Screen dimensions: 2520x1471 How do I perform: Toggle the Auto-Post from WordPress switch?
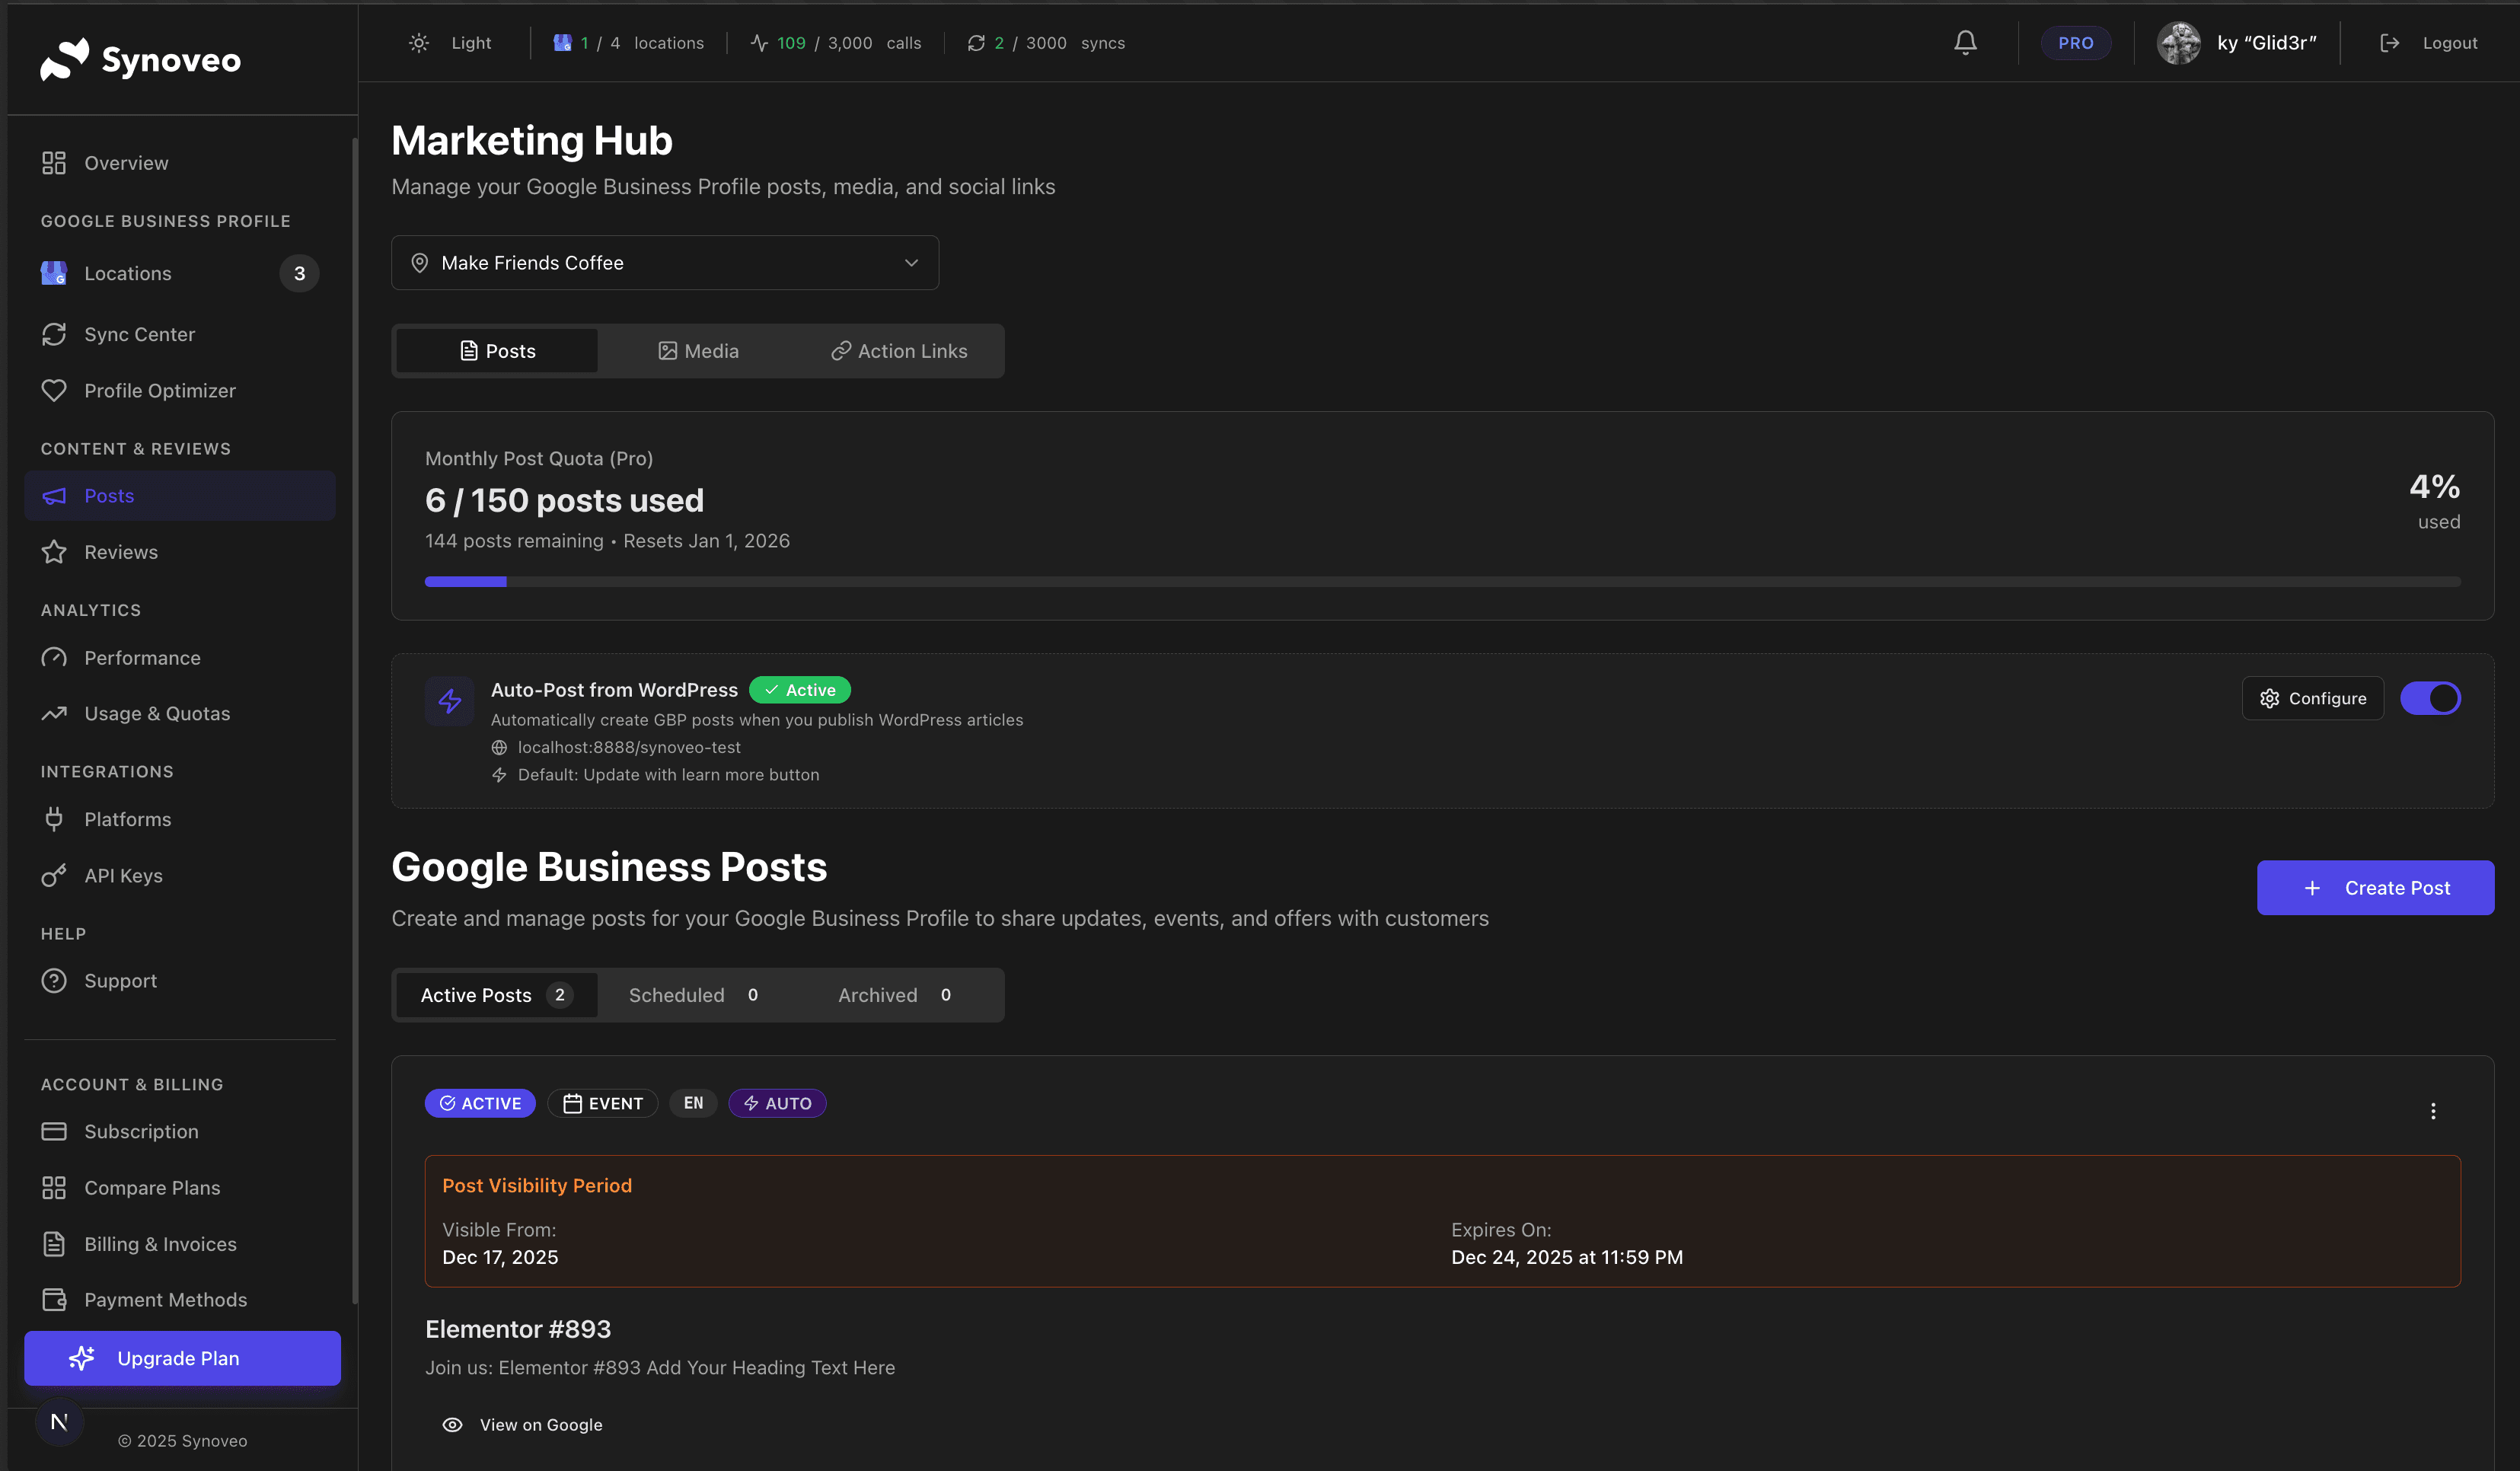click(2431, 698)
